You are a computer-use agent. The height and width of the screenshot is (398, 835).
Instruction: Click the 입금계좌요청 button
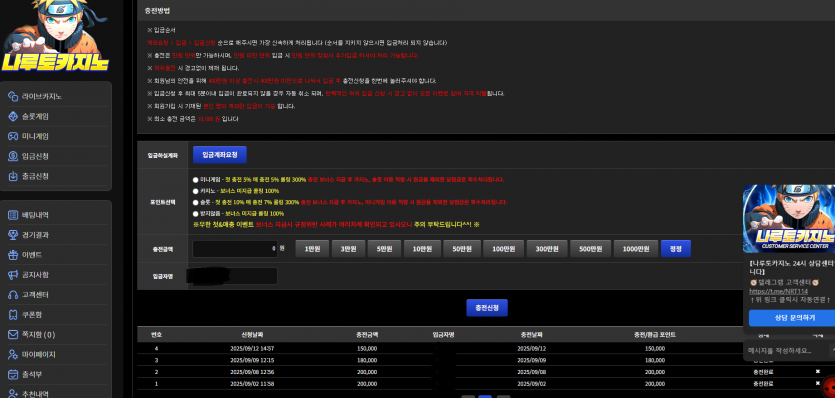219,155
